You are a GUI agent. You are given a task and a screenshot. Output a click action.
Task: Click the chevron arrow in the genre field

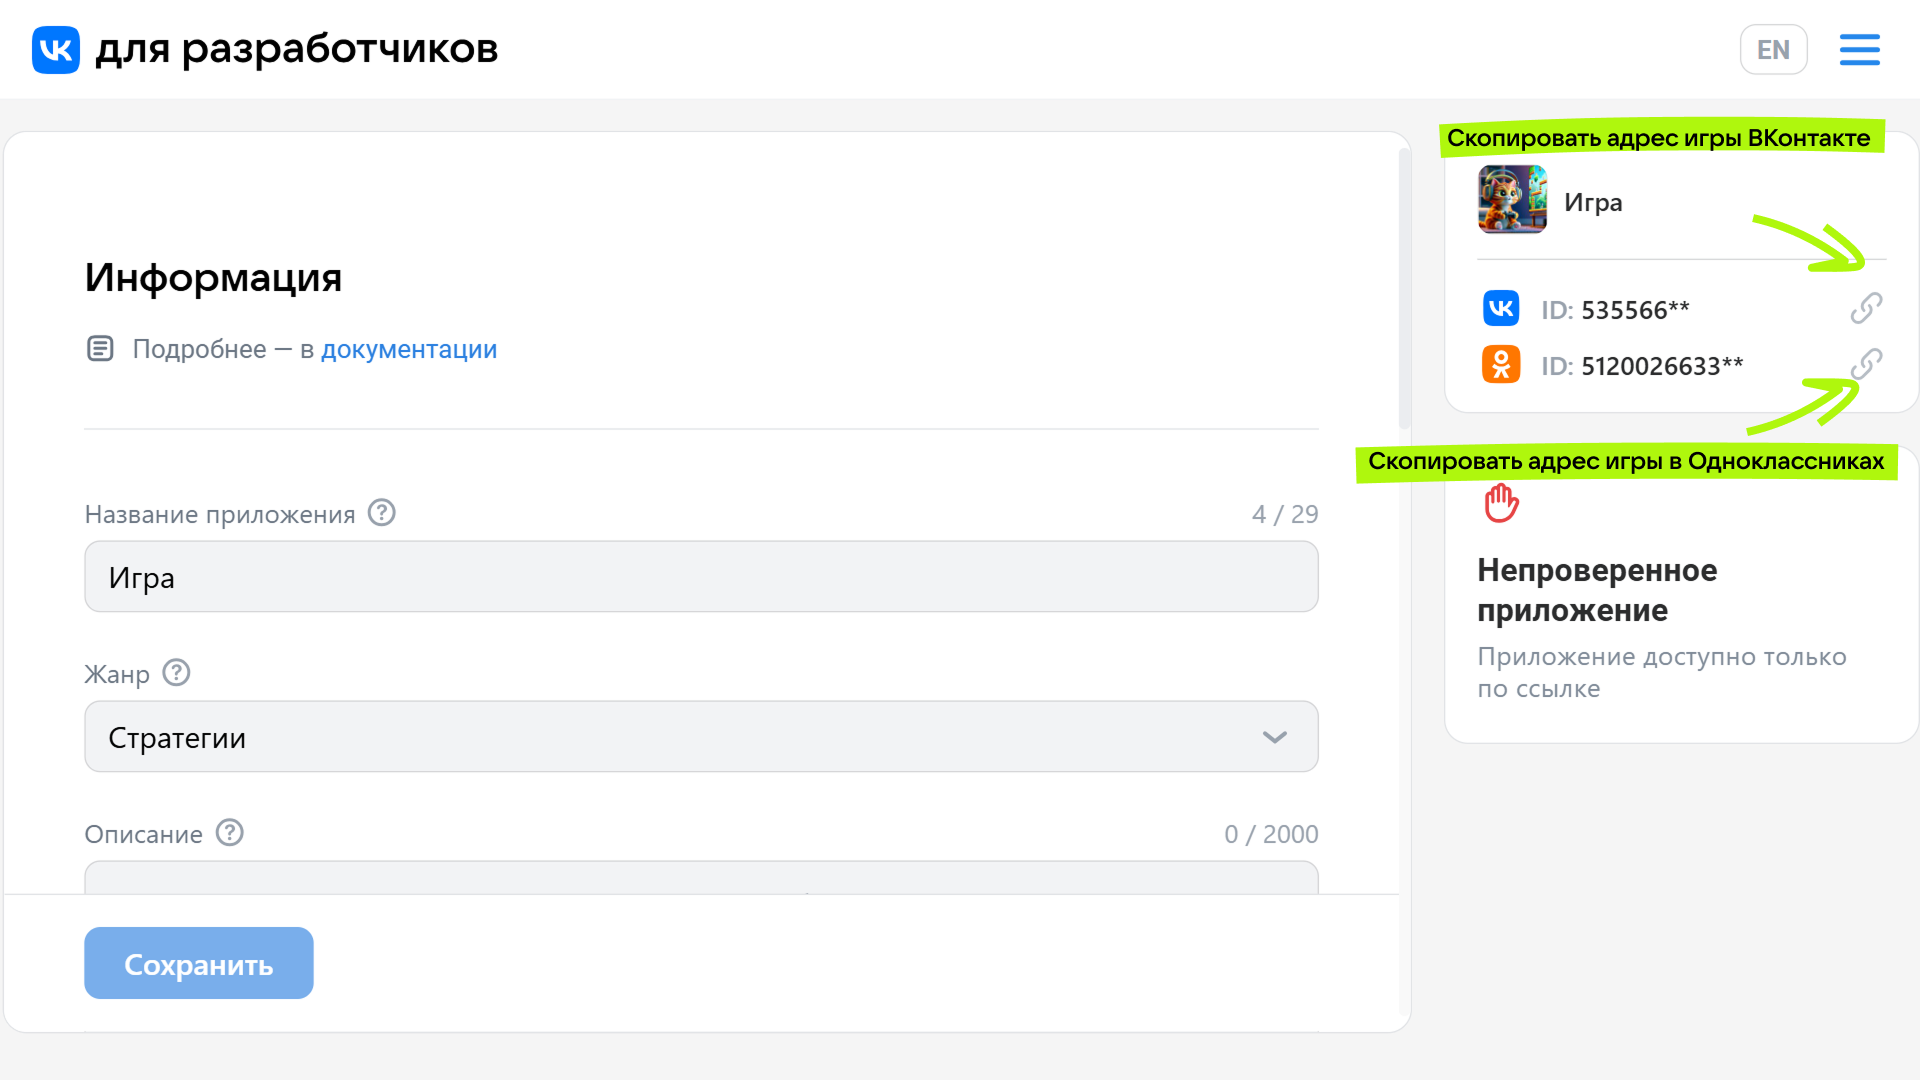pyautogui.click(x=1274, y=737)
